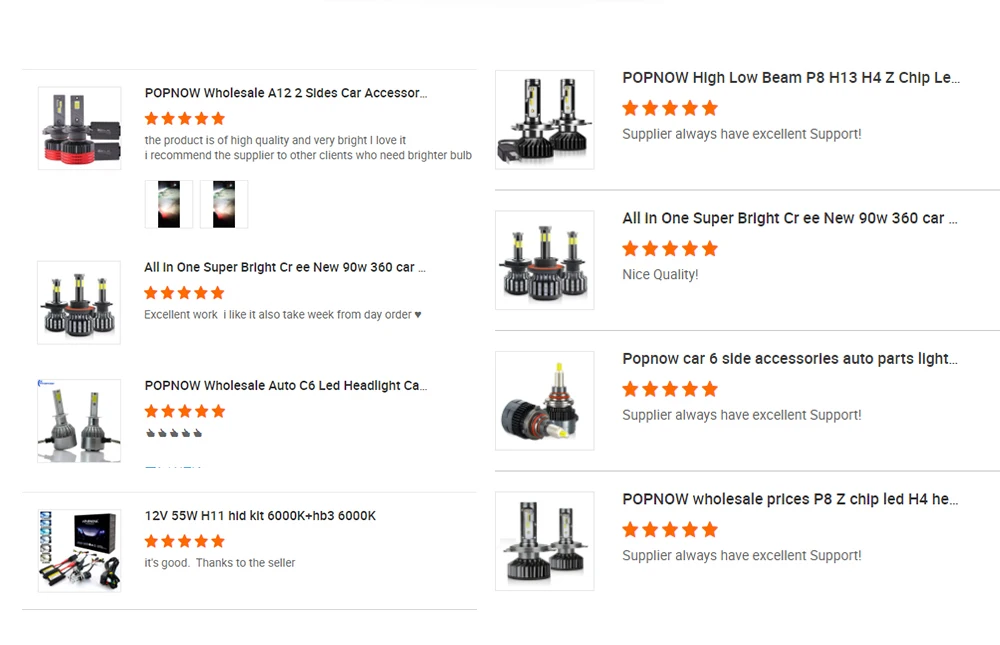Click star rating under Popnow 6 side accessories
Screen dimensions: 1000x645
pyautogui.click(x=670, y=389)
